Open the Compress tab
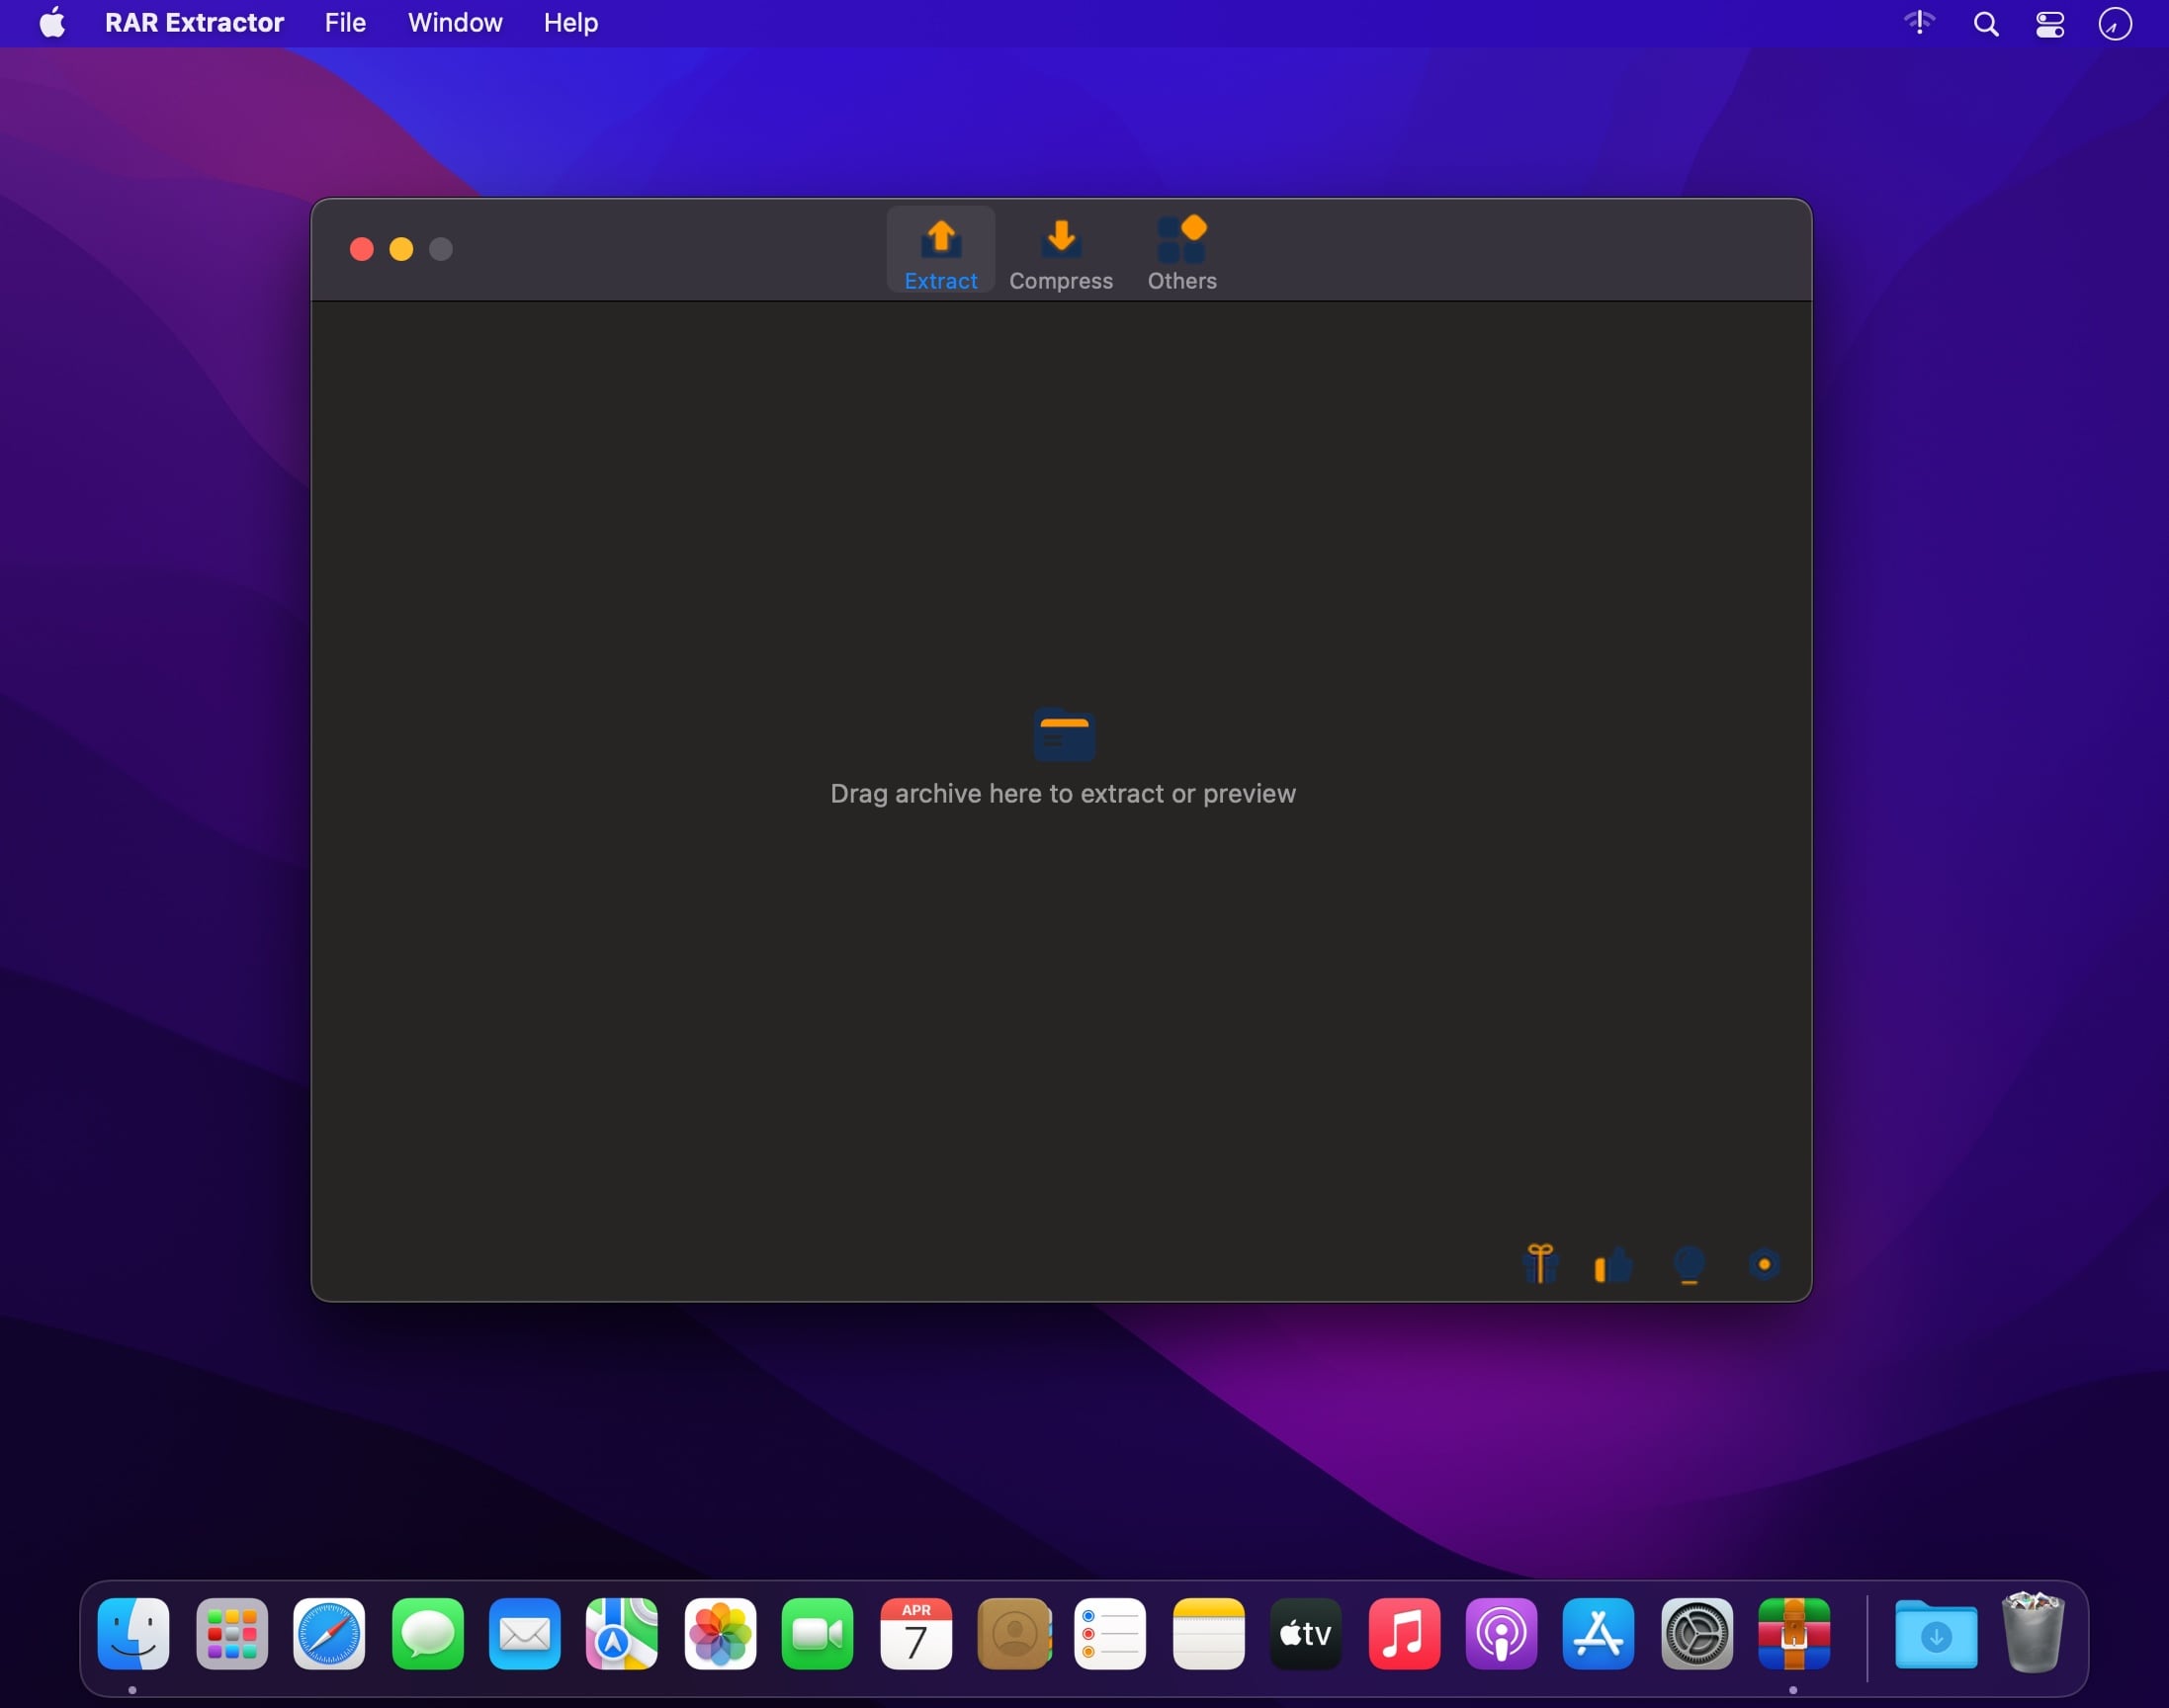 [1060, 251]
